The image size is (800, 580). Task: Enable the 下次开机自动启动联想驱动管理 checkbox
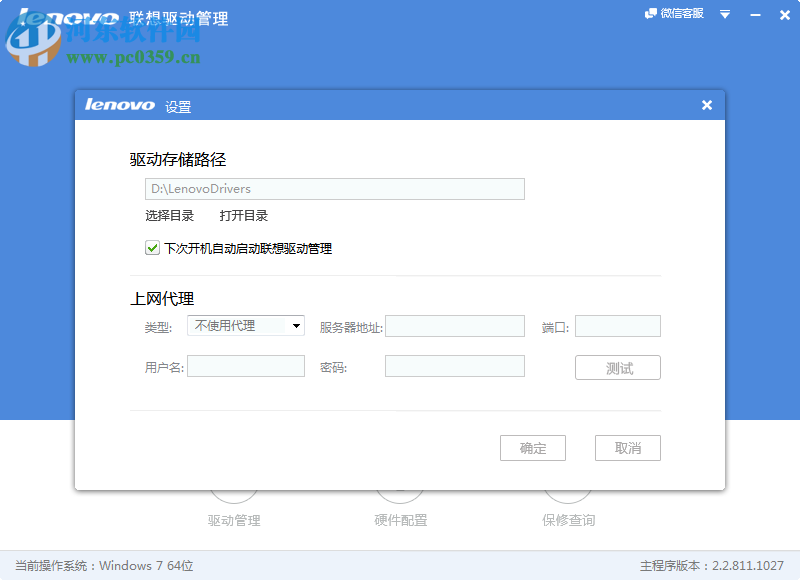[151, 248]
